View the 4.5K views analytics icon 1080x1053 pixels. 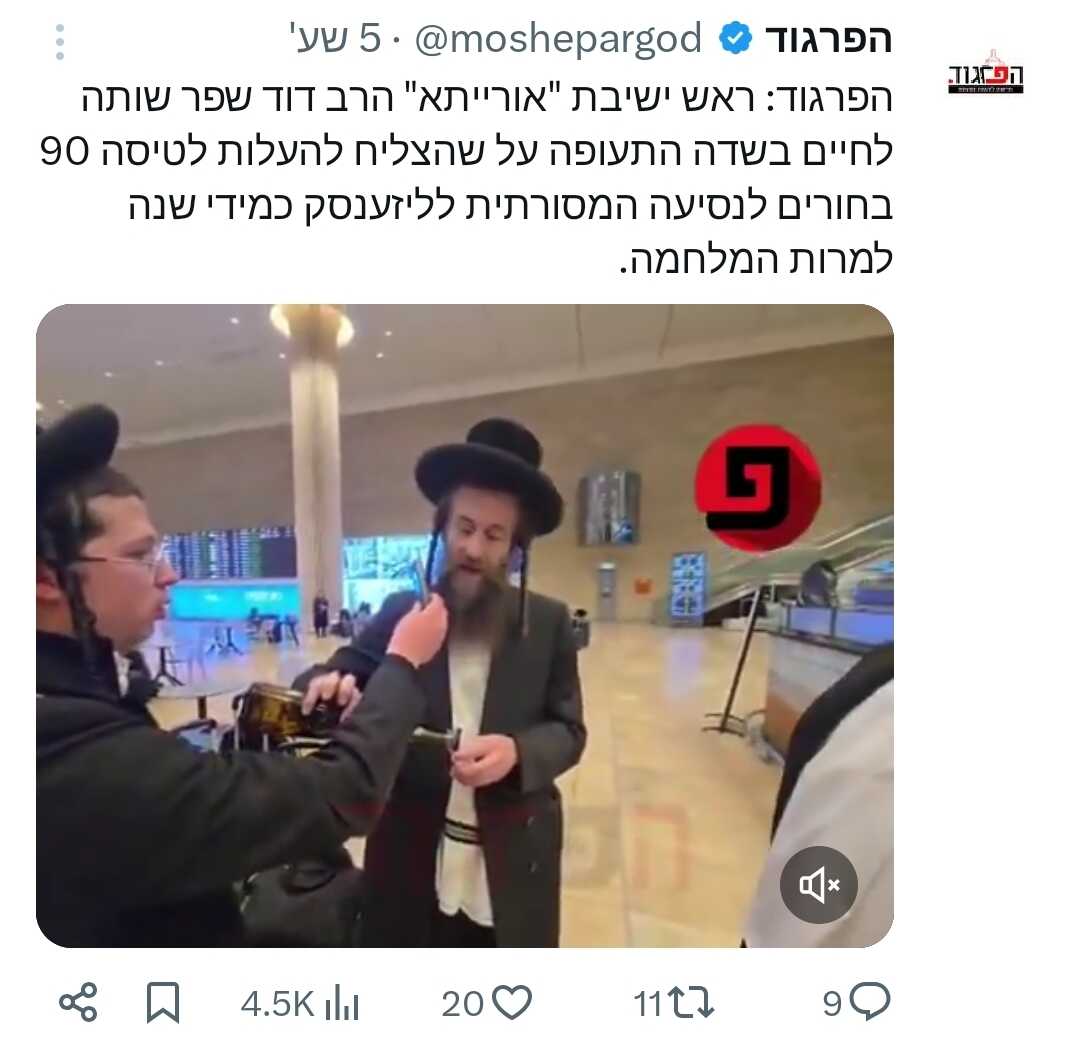click(342, 1003)
